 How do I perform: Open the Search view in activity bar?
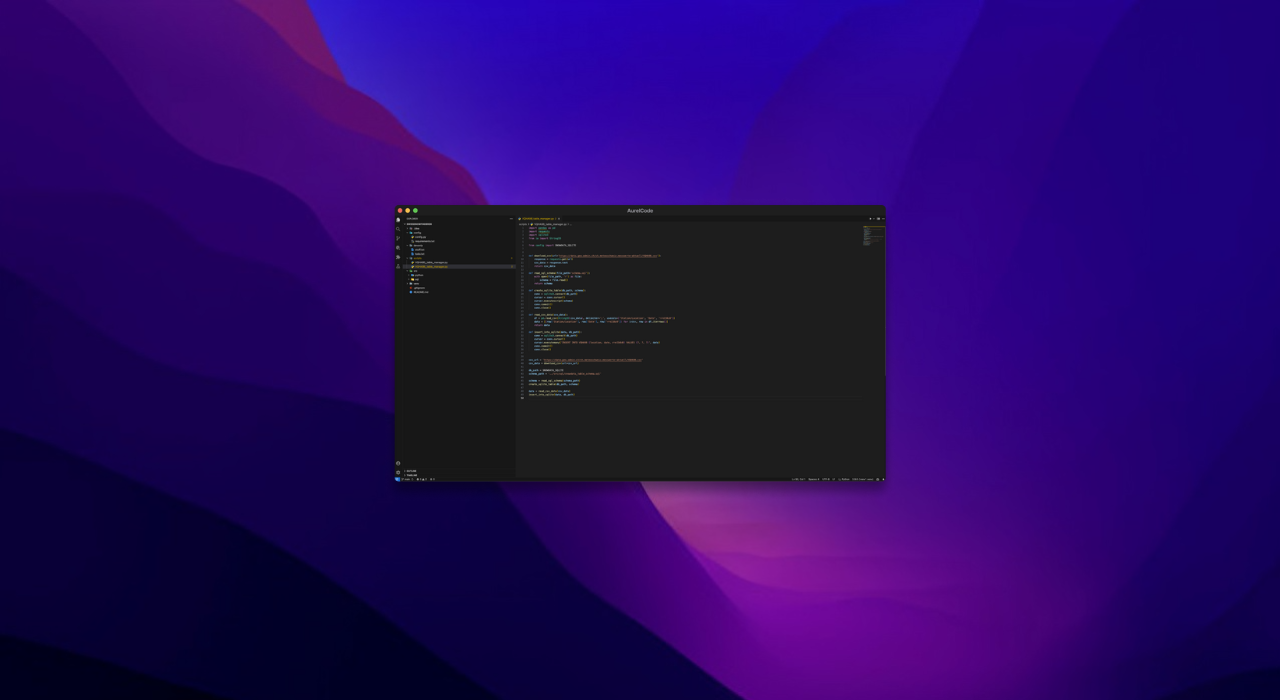398,229
